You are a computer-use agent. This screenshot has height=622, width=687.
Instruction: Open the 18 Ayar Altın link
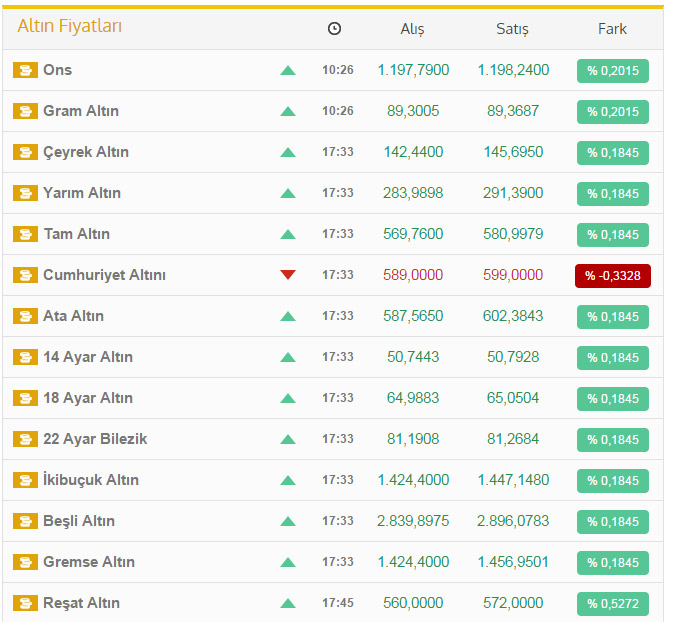pos(88,399)
